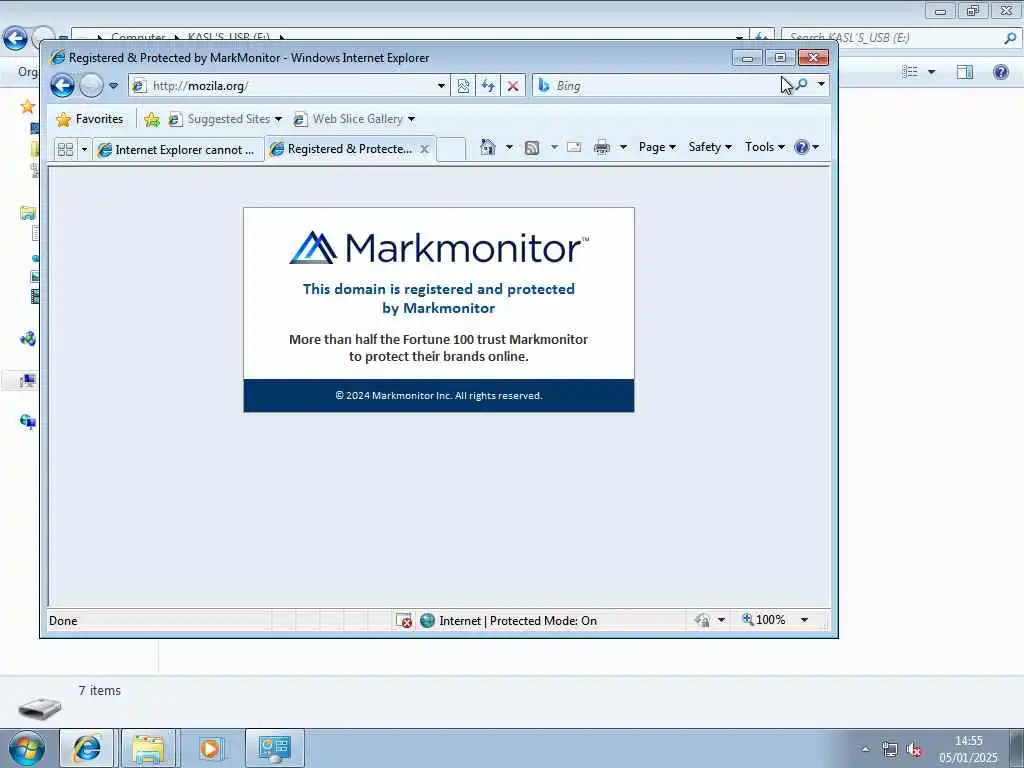The image size is (1024, 768).
Task: Select the 'Registered & Protecte...' tab
Action: coord(343,149)
